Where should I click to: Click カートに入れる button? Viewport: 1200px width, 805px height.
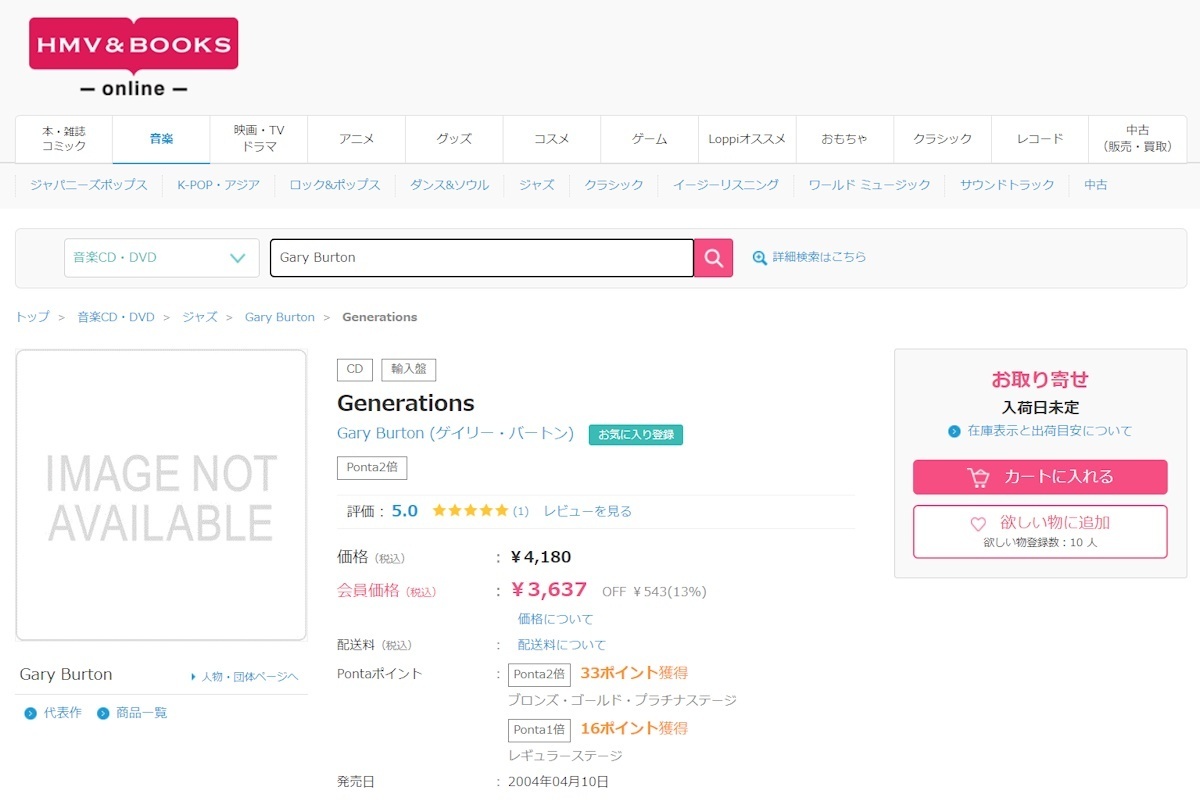(x=1040, y=477)
